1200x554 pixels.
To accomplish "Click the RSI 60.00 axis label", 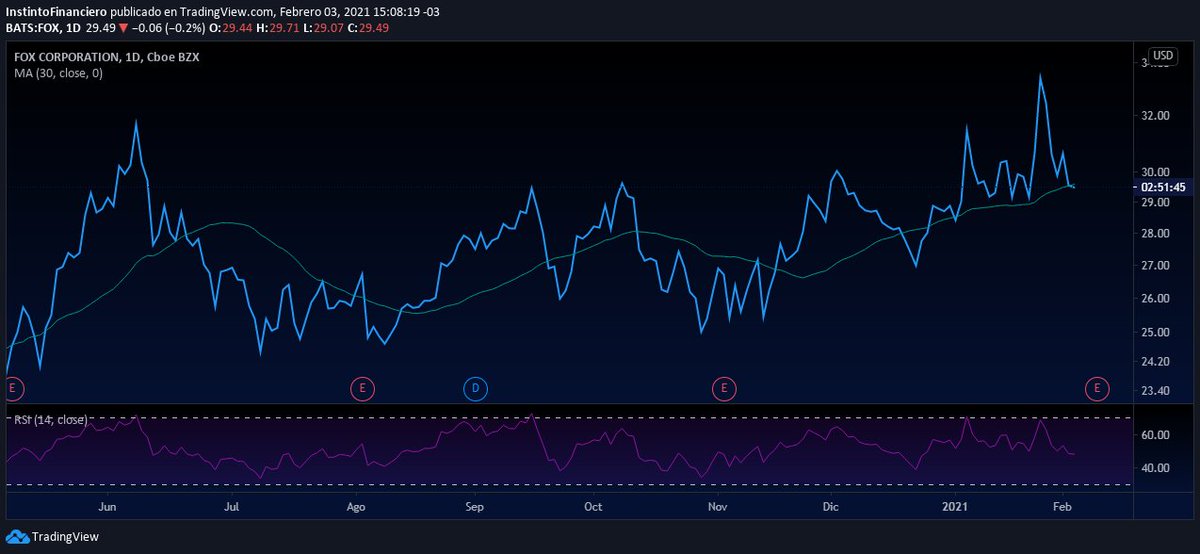I will [1155, 435].
